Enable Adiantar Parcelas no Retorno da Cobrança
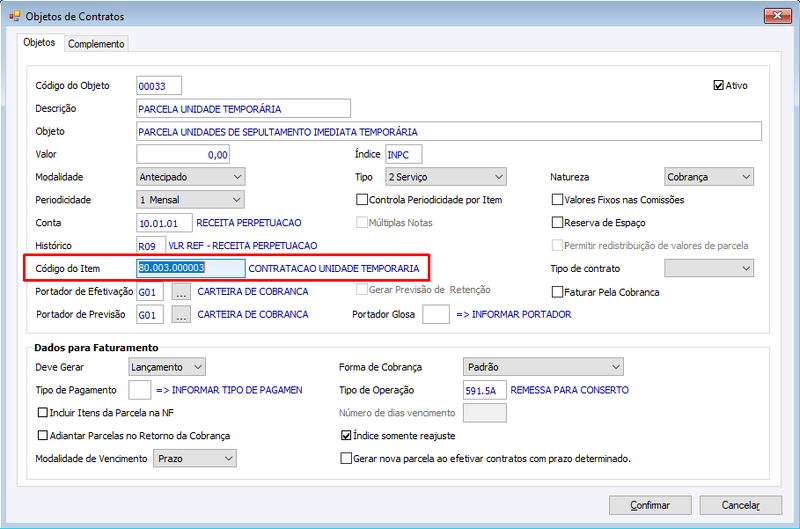Viewport: 800px width, 529px height. (x=43, y=435)
